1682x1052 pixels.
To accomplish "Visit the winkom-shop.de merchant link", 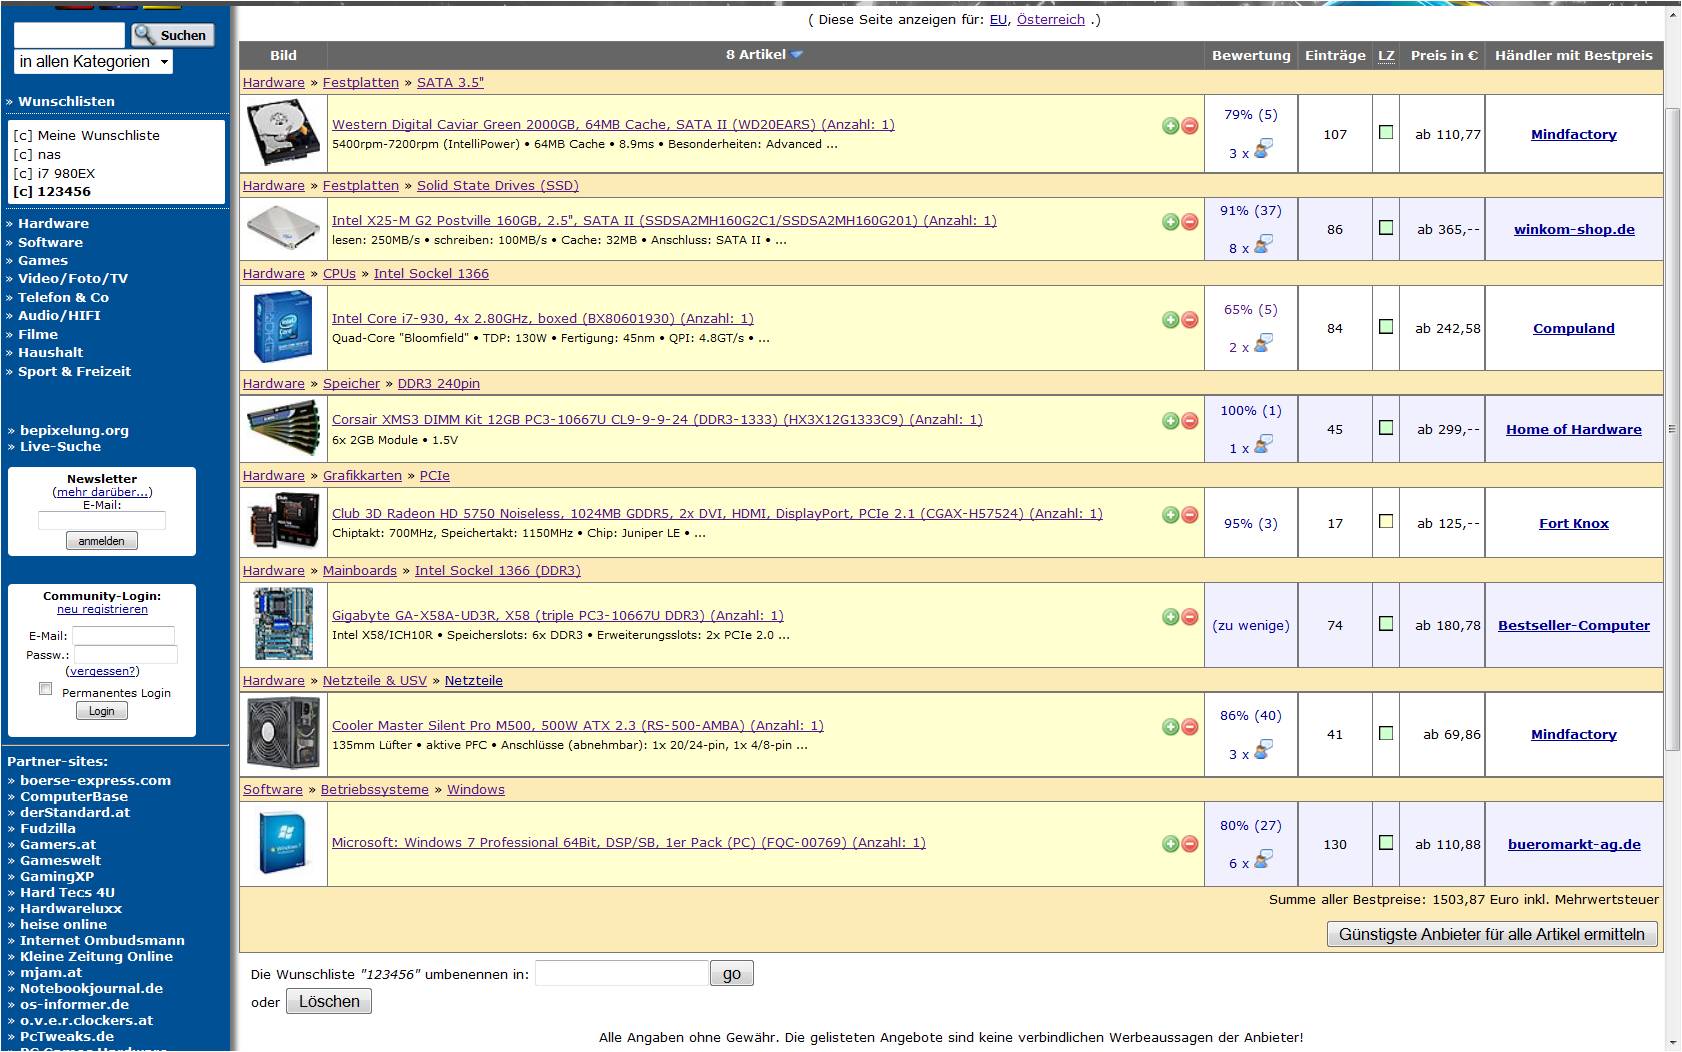I will [x=1574, y=230].
